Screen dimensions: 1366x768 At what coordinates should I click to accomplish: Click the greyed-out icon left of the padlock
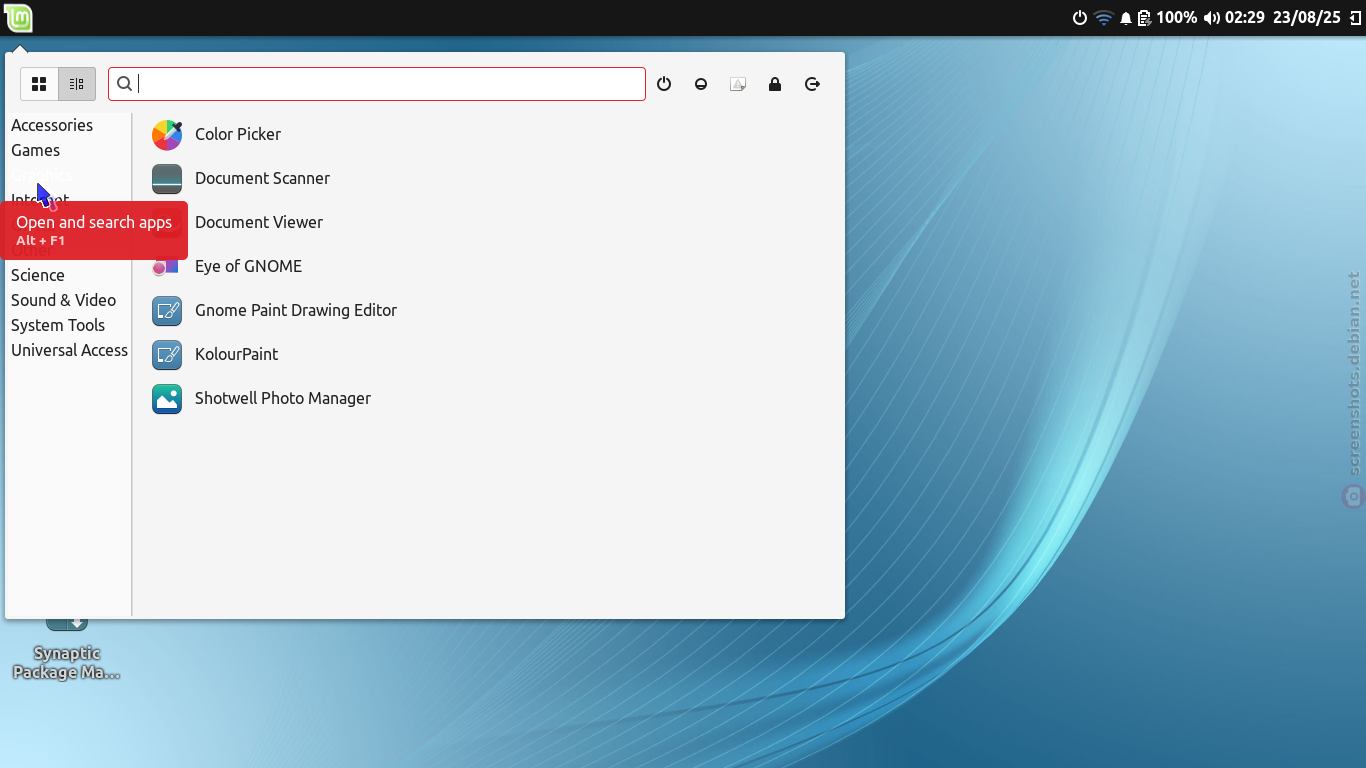738,84
